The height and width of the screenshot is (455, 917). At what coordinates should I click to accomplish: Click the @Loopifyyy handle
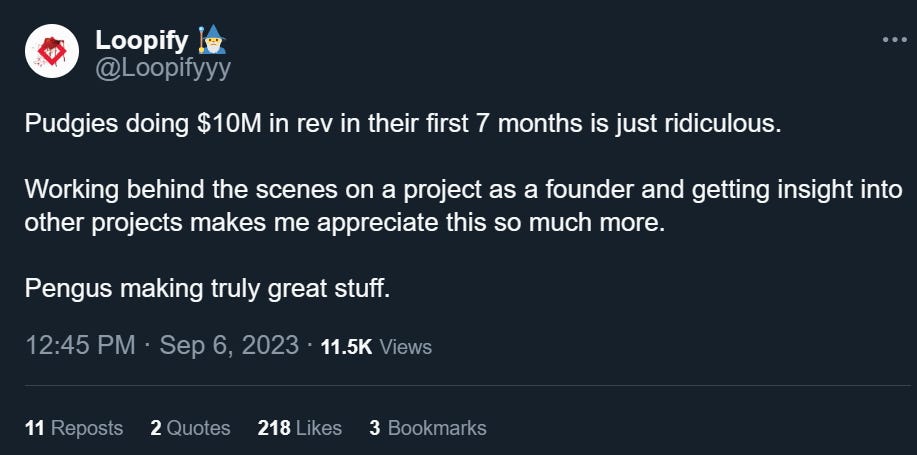163,68
